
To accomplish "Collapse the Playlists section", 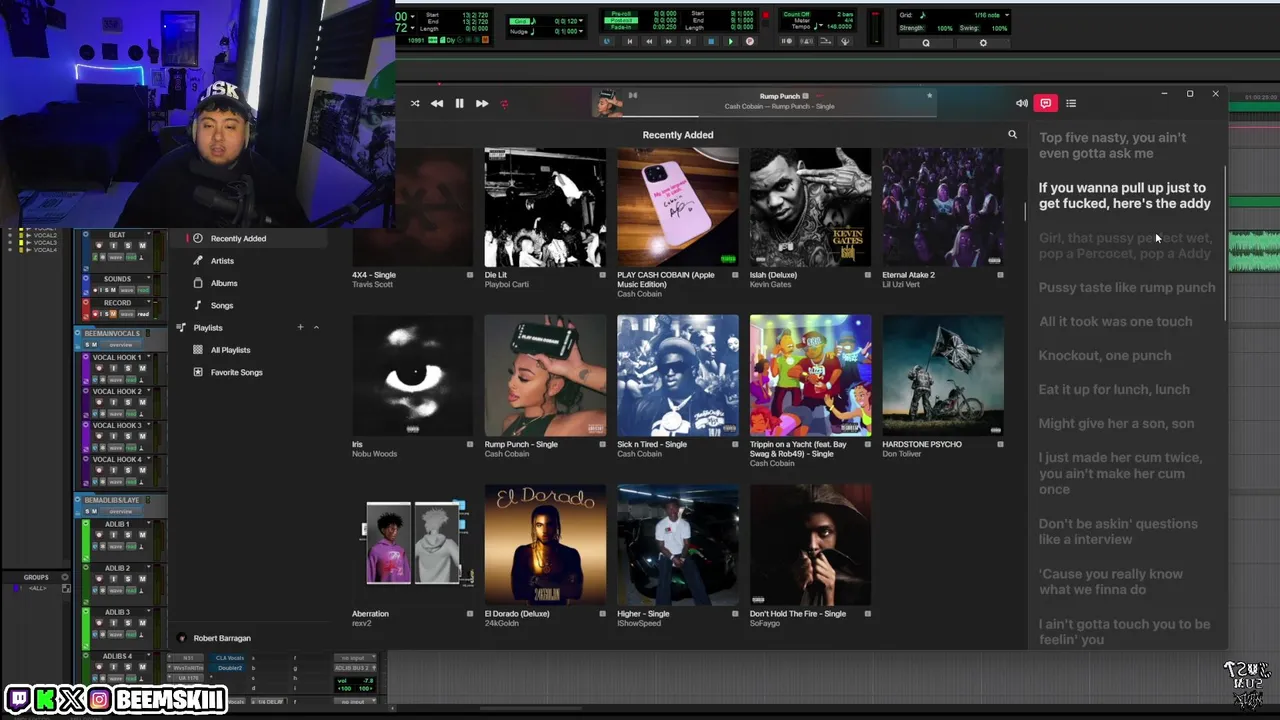I will pyautogui.click(x=316, y=327).
